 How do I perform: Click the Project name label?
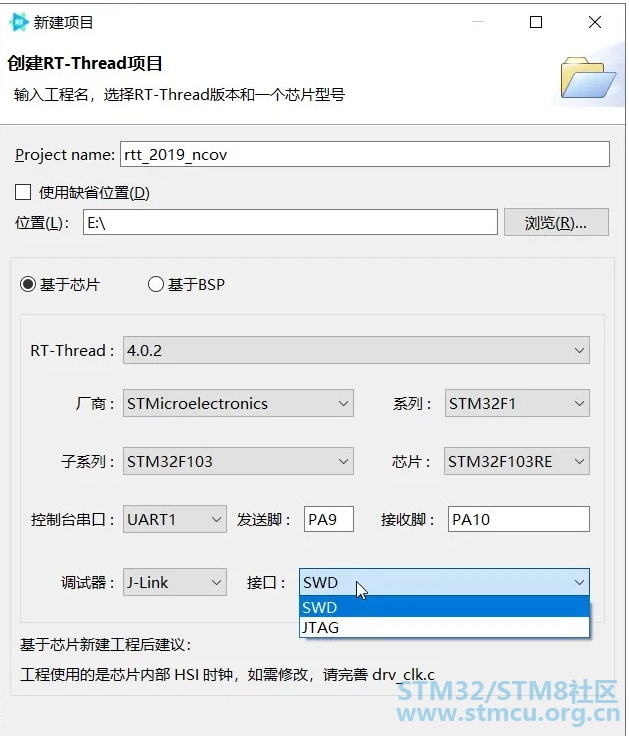[x=65, y=154]
